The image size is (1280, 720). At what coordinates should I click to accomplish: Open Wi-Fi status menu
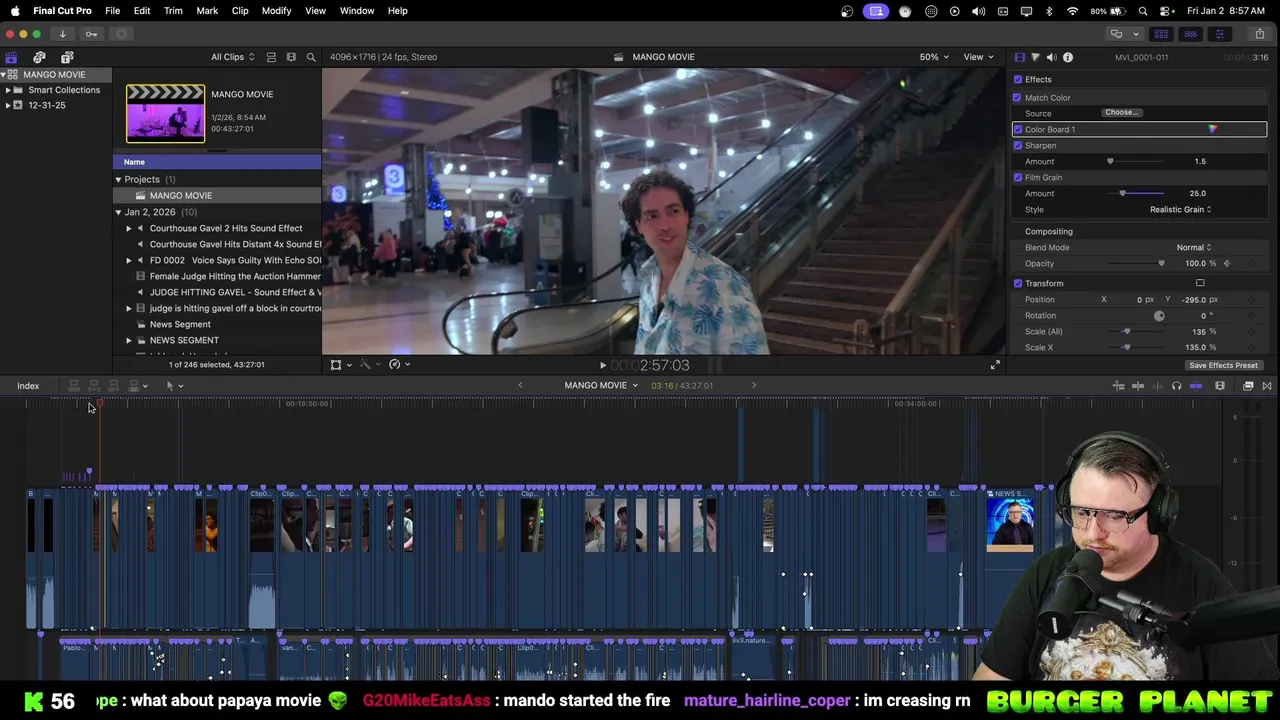(x=1072, y=11)
